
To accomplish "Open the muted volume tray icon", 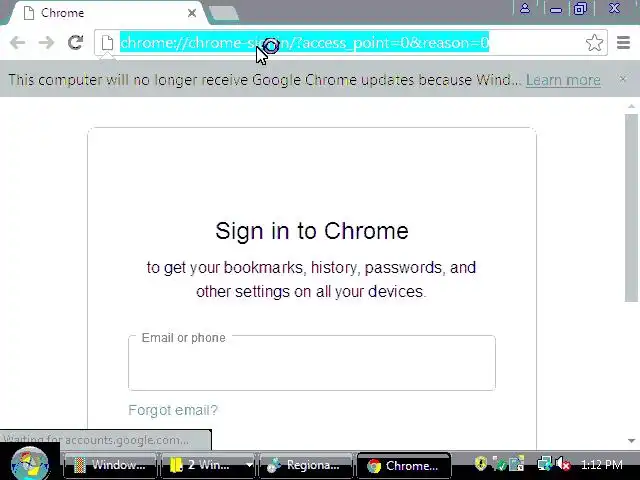I will point(563,464).
